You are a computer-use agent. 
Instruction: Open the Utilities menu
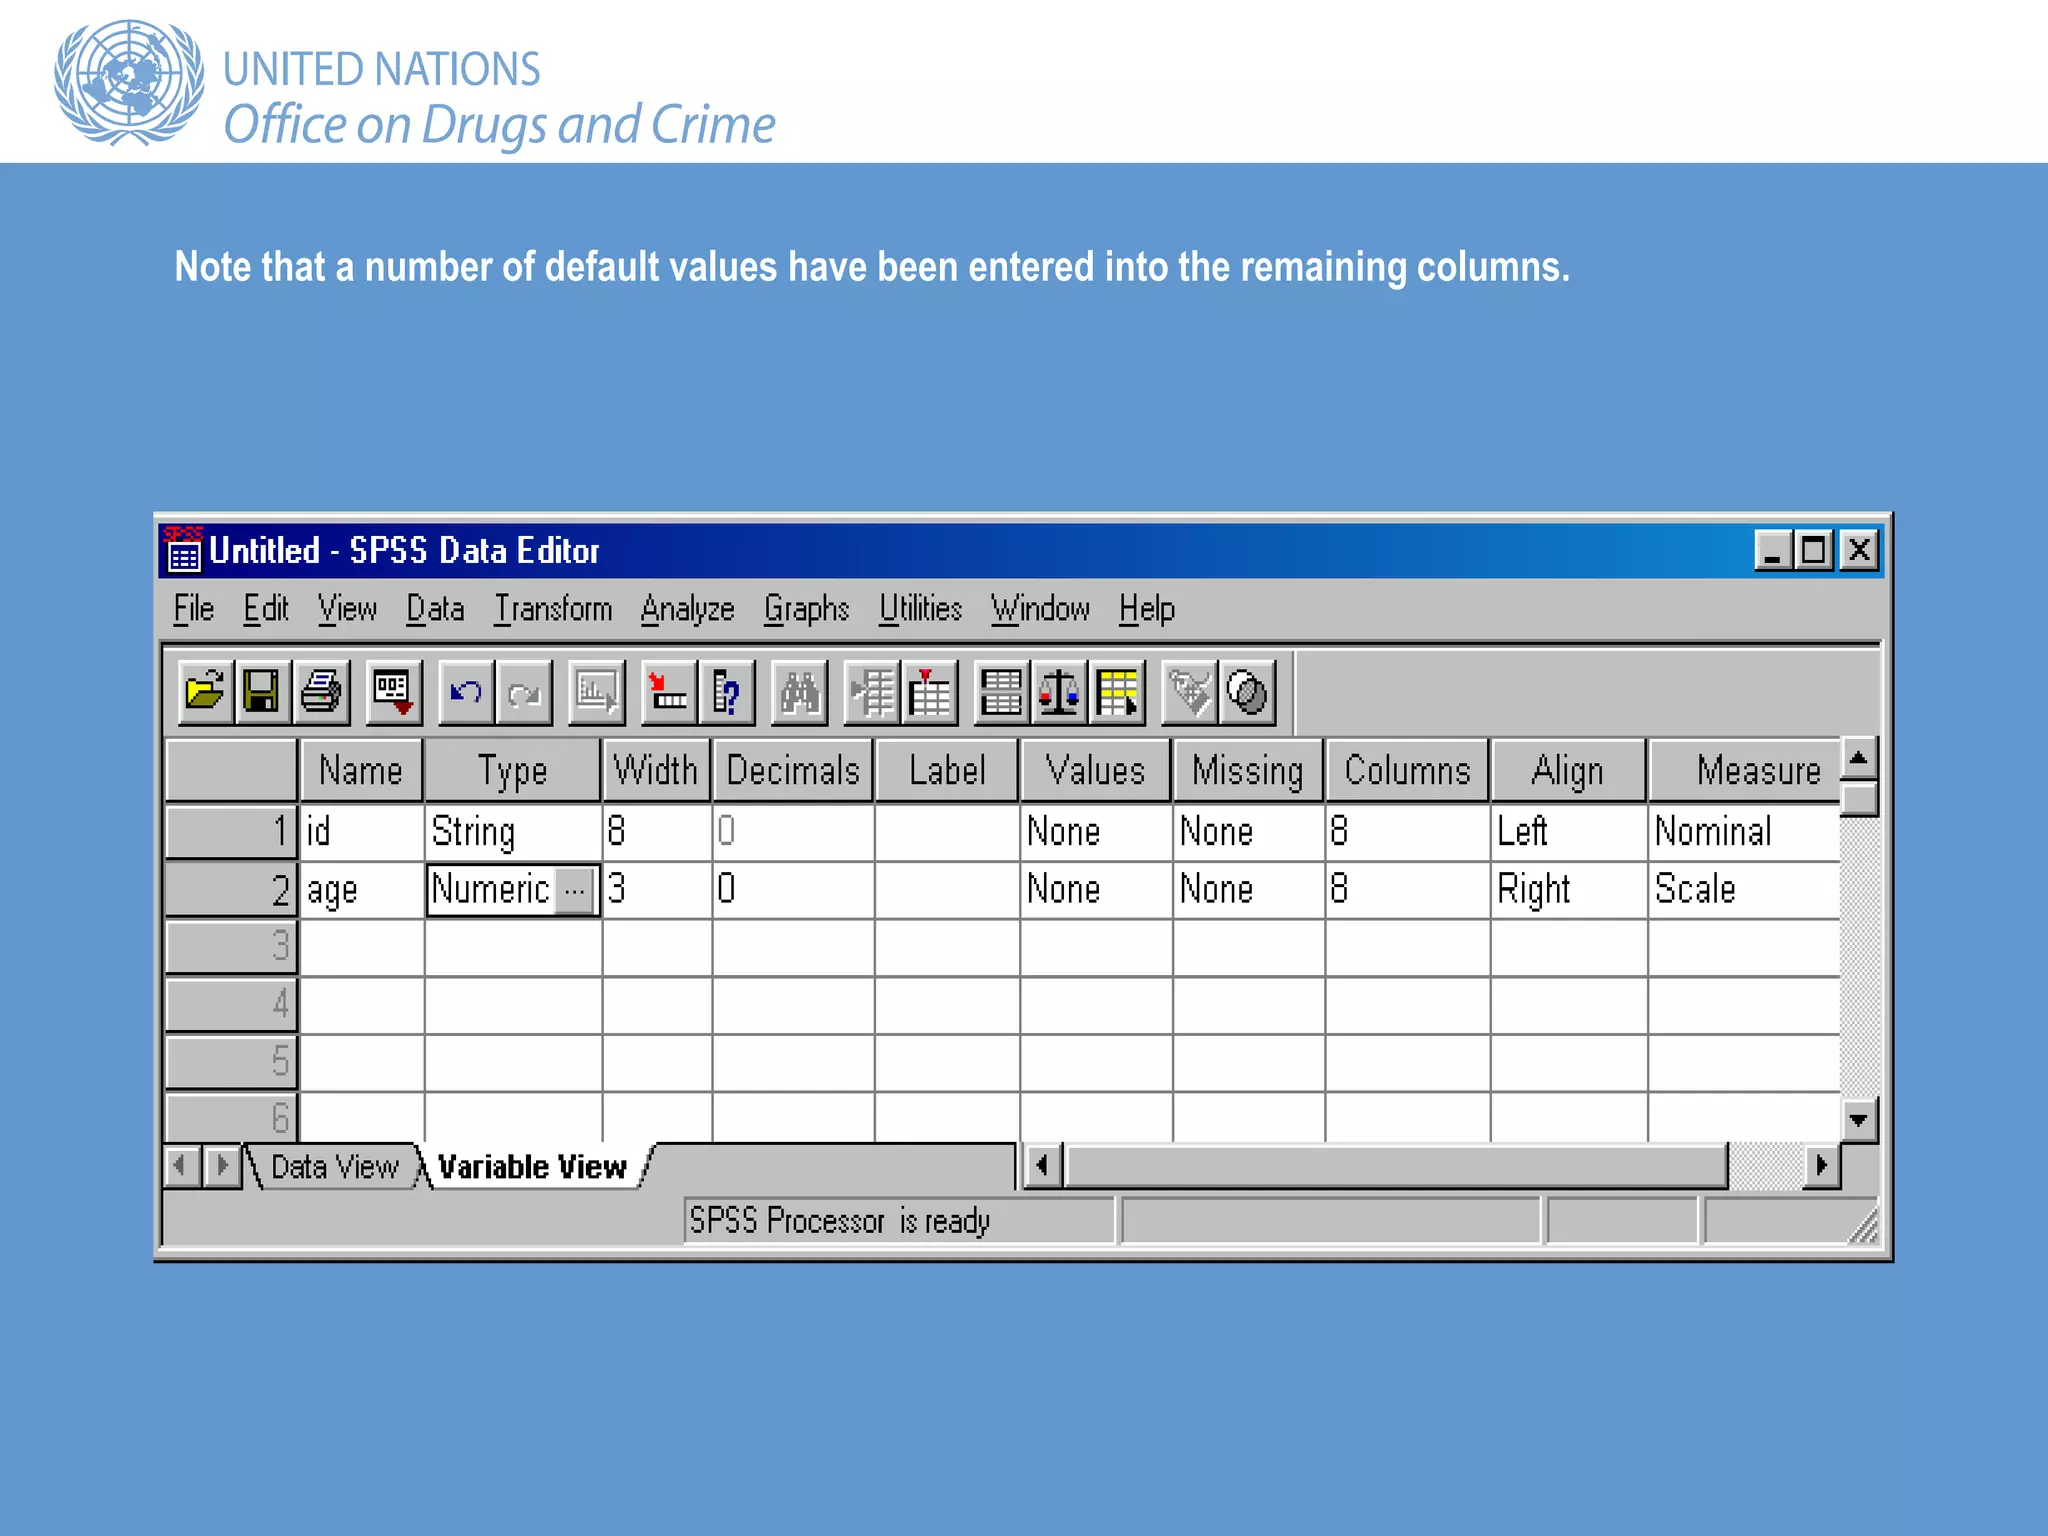point(920,609)
